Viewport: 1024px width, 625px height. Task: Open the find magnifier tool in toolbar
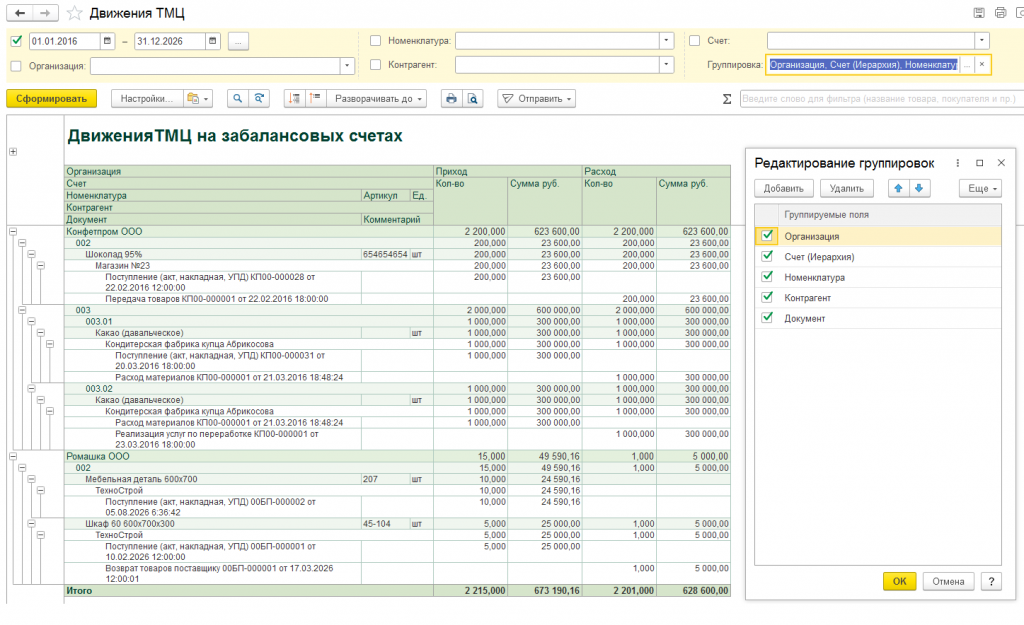click(x=238, y=99)
